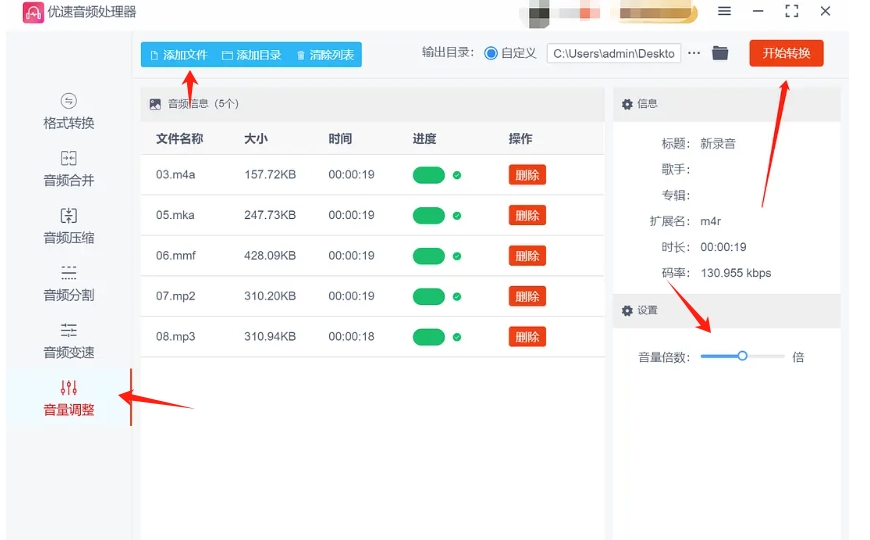Viewport: 870px width, 540px height.
Task: Click the green check for 05.mka
Action: pos(457,215)
